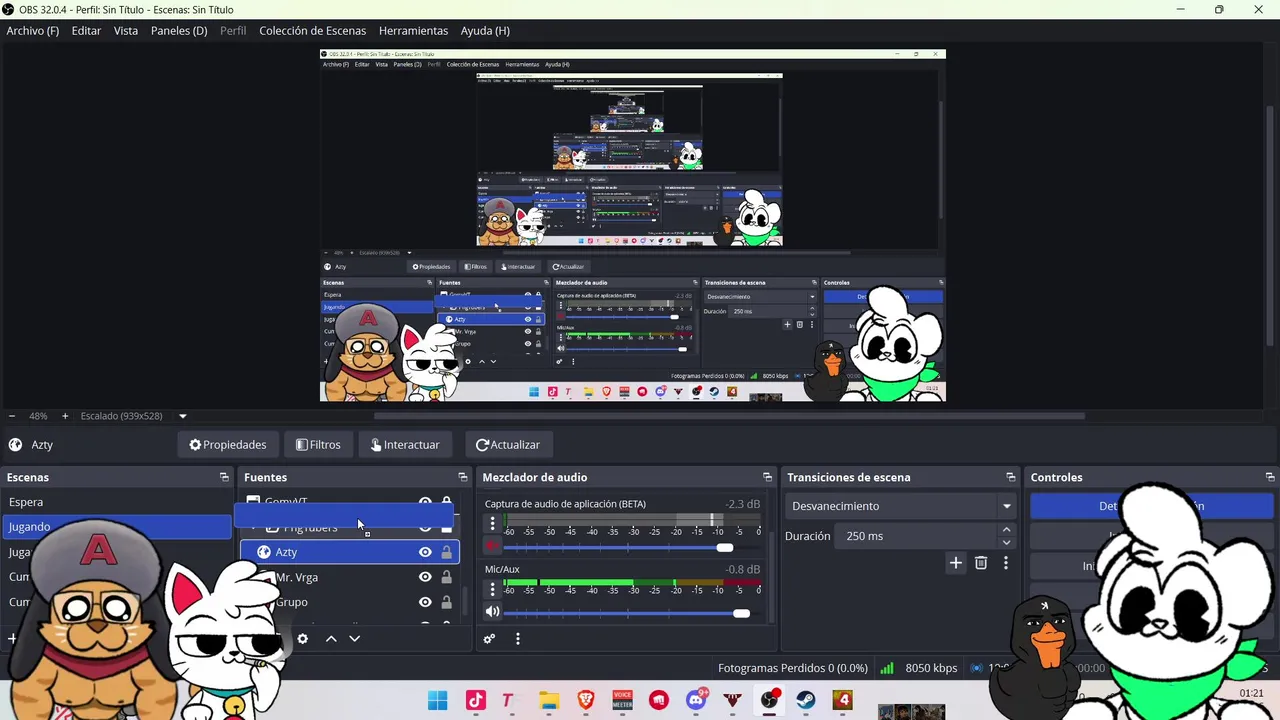Open Discord from the taskbar
Viewport: 1280px width, 720px height.
coord(696,700)
